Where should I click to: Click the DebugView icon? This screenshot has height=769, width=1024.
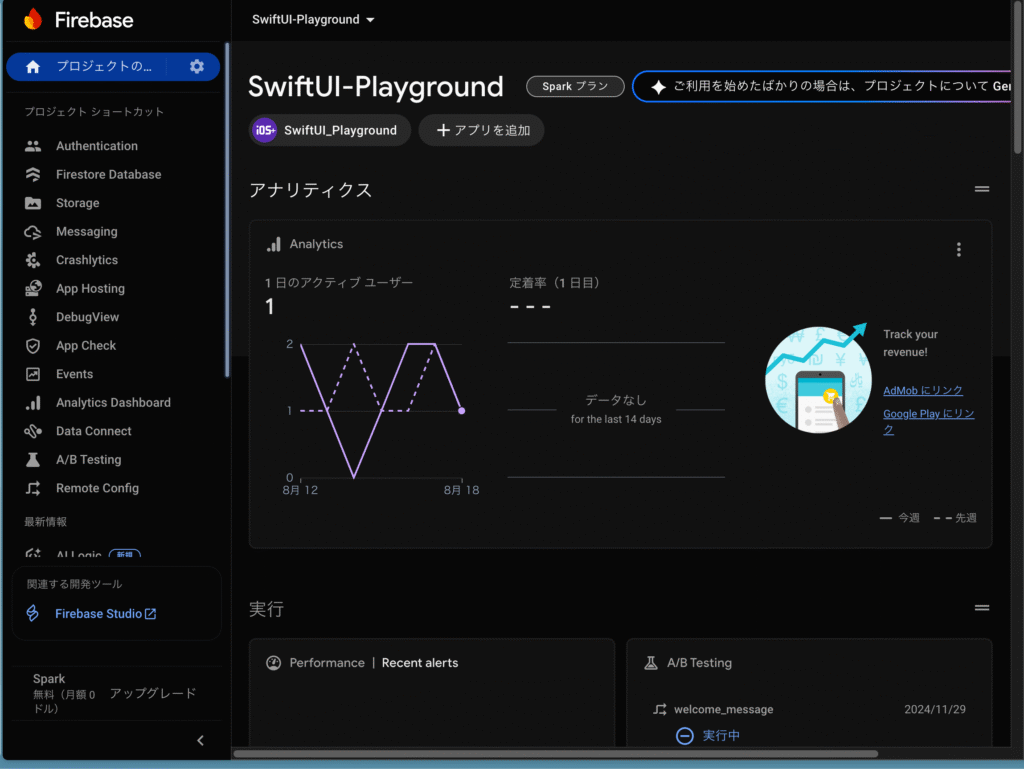tap(33, 317)
